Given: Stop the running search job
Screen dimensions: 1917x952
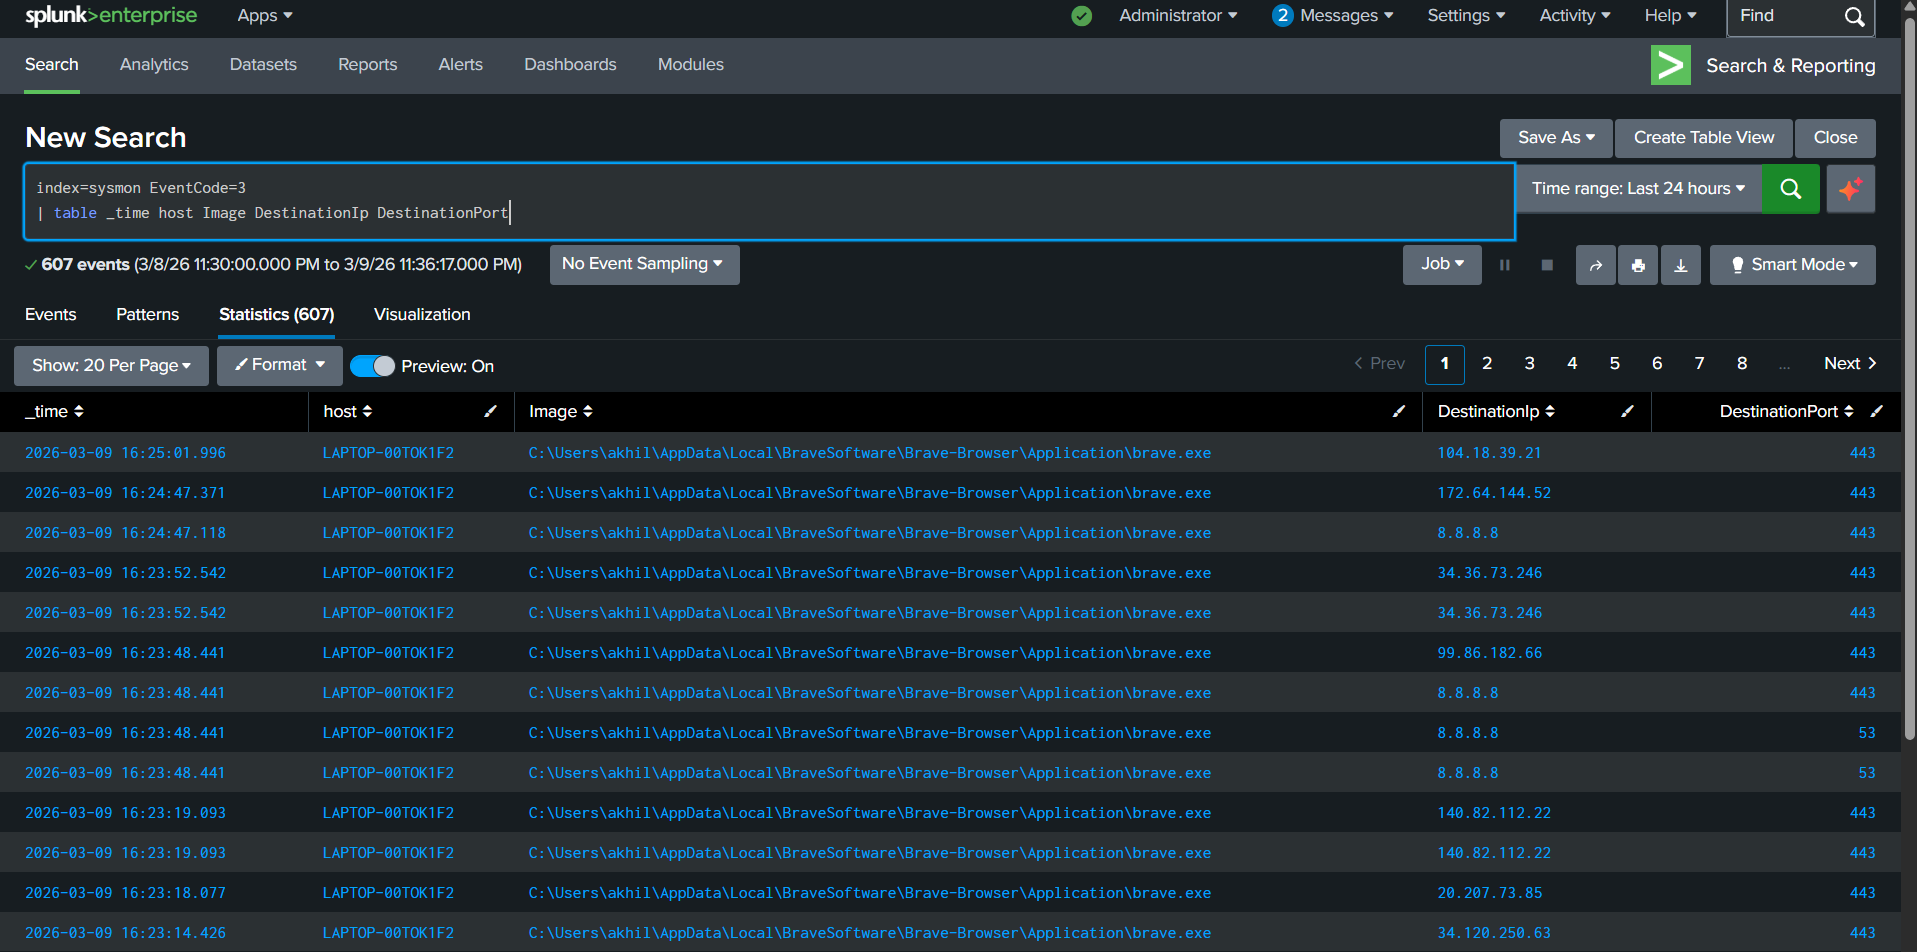Looking at the screenshot, I should click(1546, 264).
